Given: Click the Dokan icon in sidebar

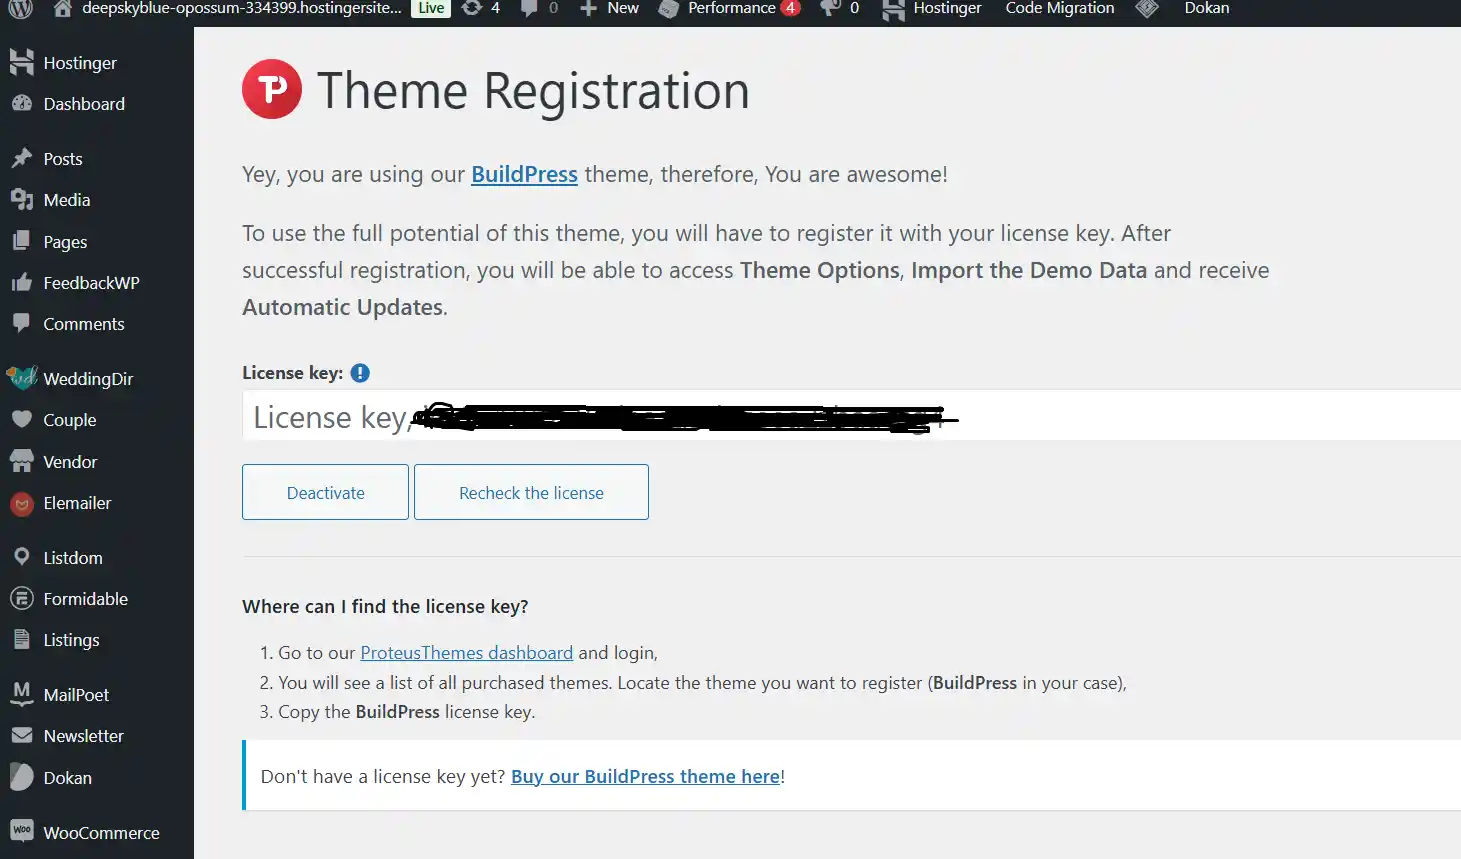Looking at the screenshot, I should (21, 777).
